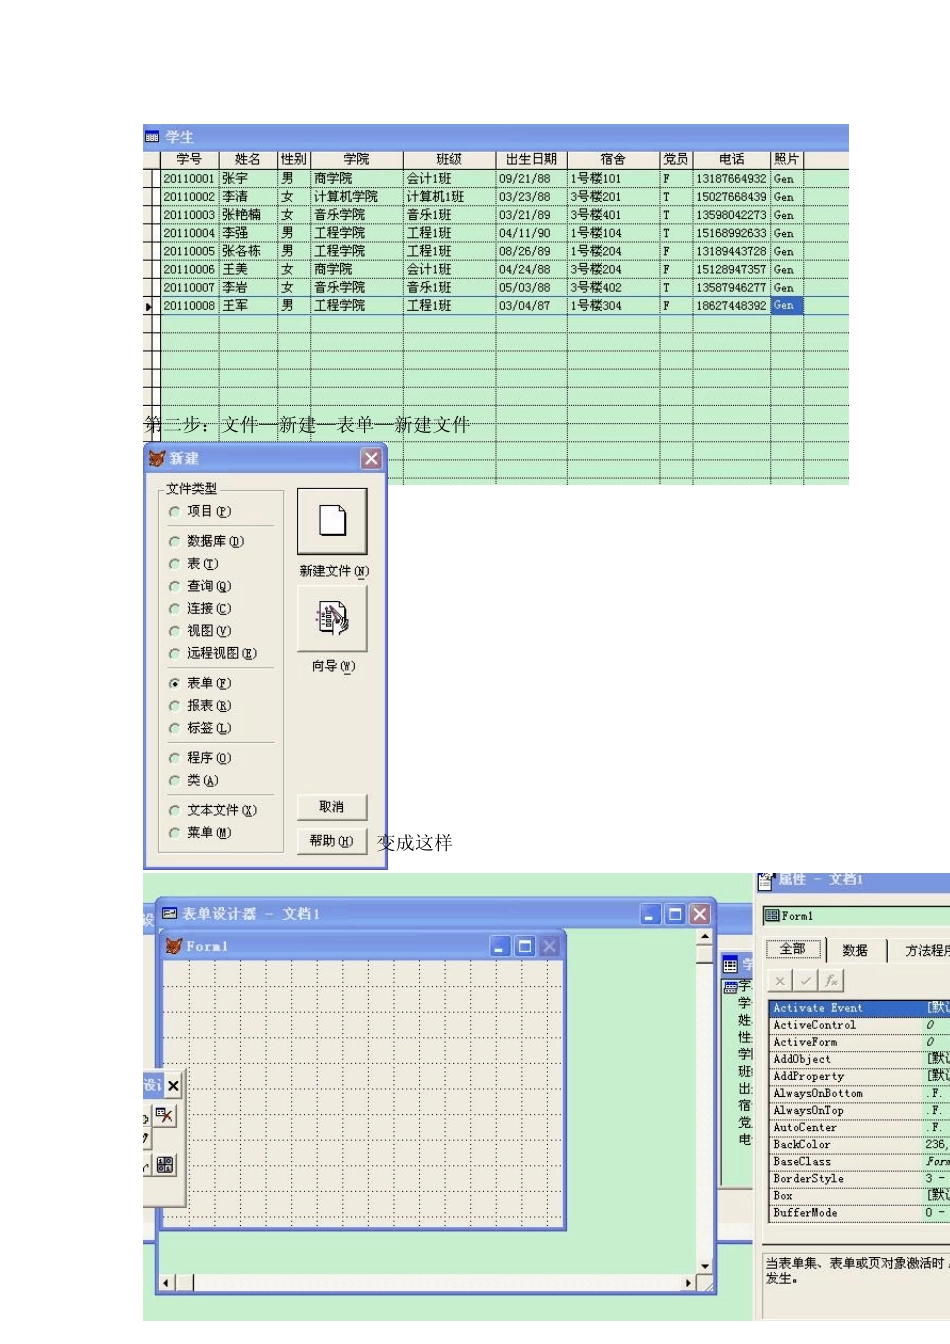Viewport: 950px width, 1344px height.
Task: Click the 属性 window title icon
Action: click(x=765, y=881)
